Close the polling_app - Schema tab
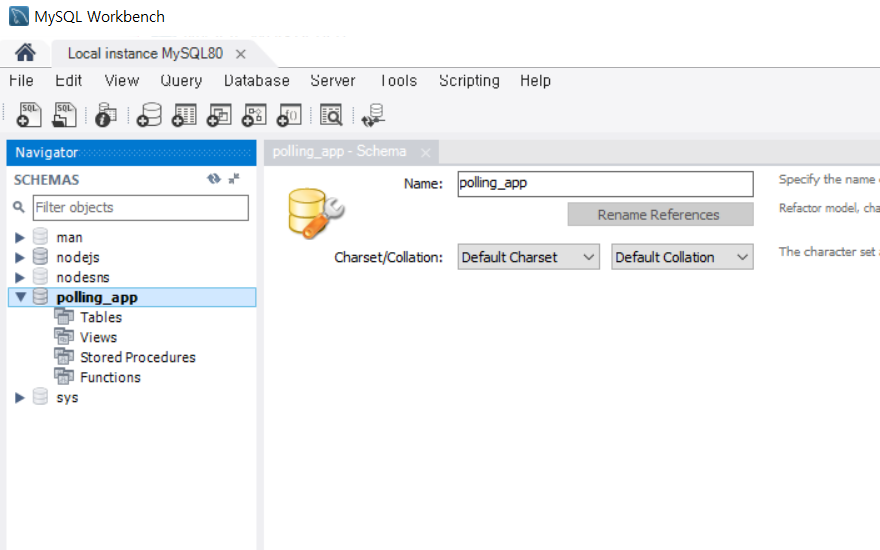 point(426,153)
